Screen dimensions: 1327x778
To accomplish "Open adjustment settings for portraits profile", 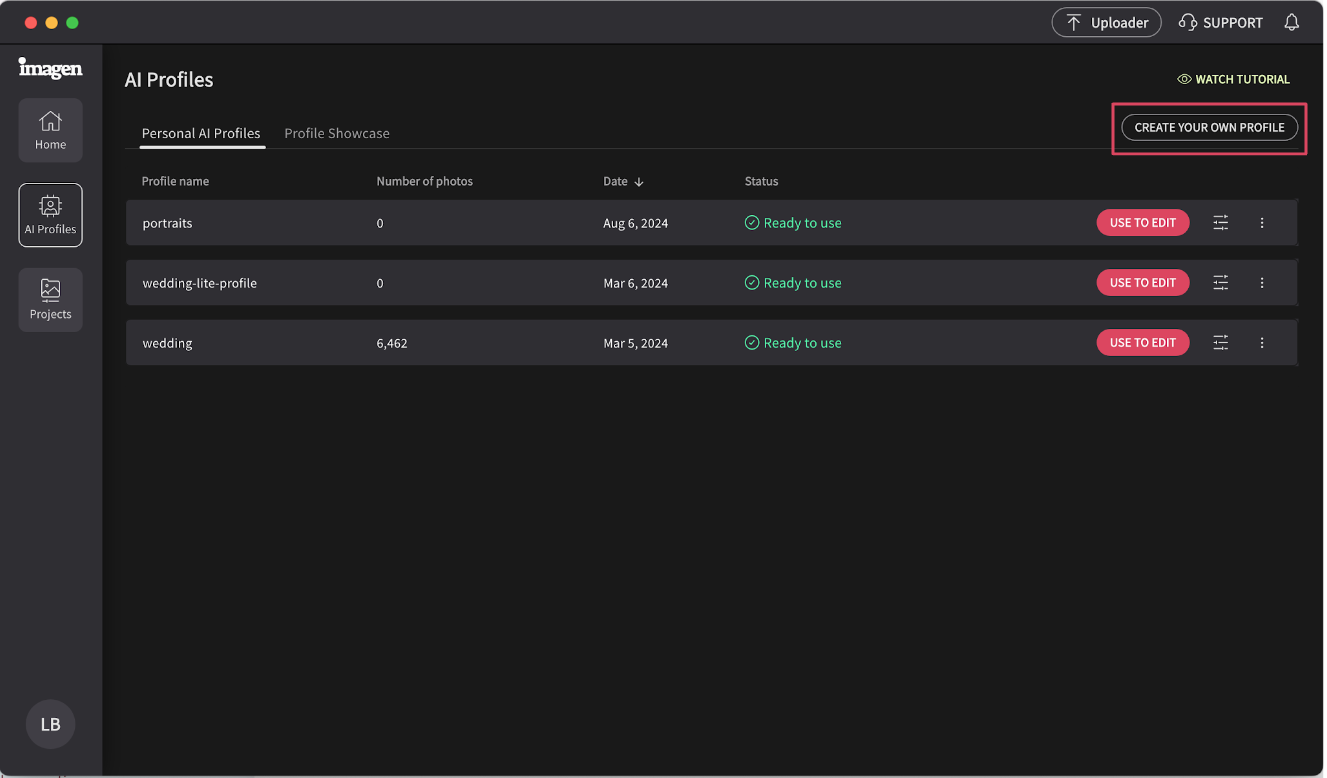I will (x=1221, y=223).
